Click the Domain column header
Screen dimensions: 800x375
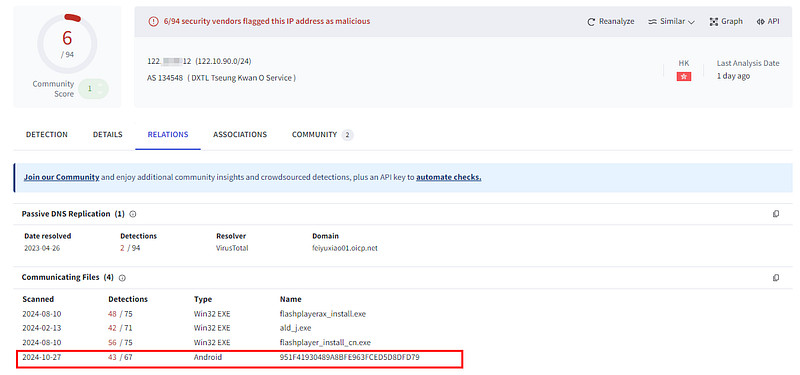[326, 236]
